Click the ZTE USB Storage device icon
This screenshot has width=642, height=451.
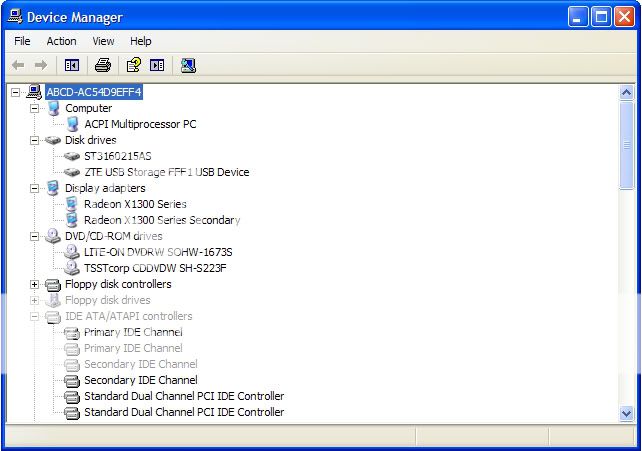click(72, 172)
